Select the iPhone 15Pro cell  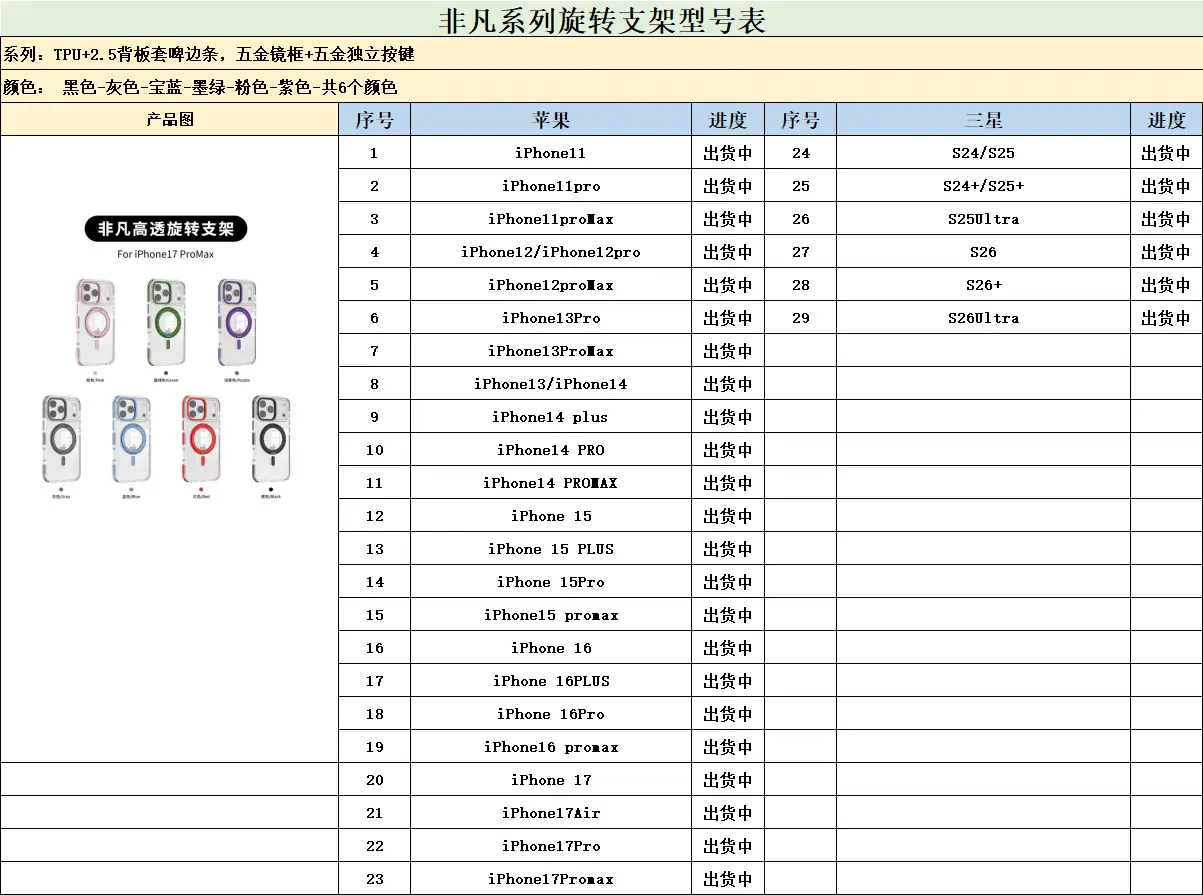coord(551,582)
